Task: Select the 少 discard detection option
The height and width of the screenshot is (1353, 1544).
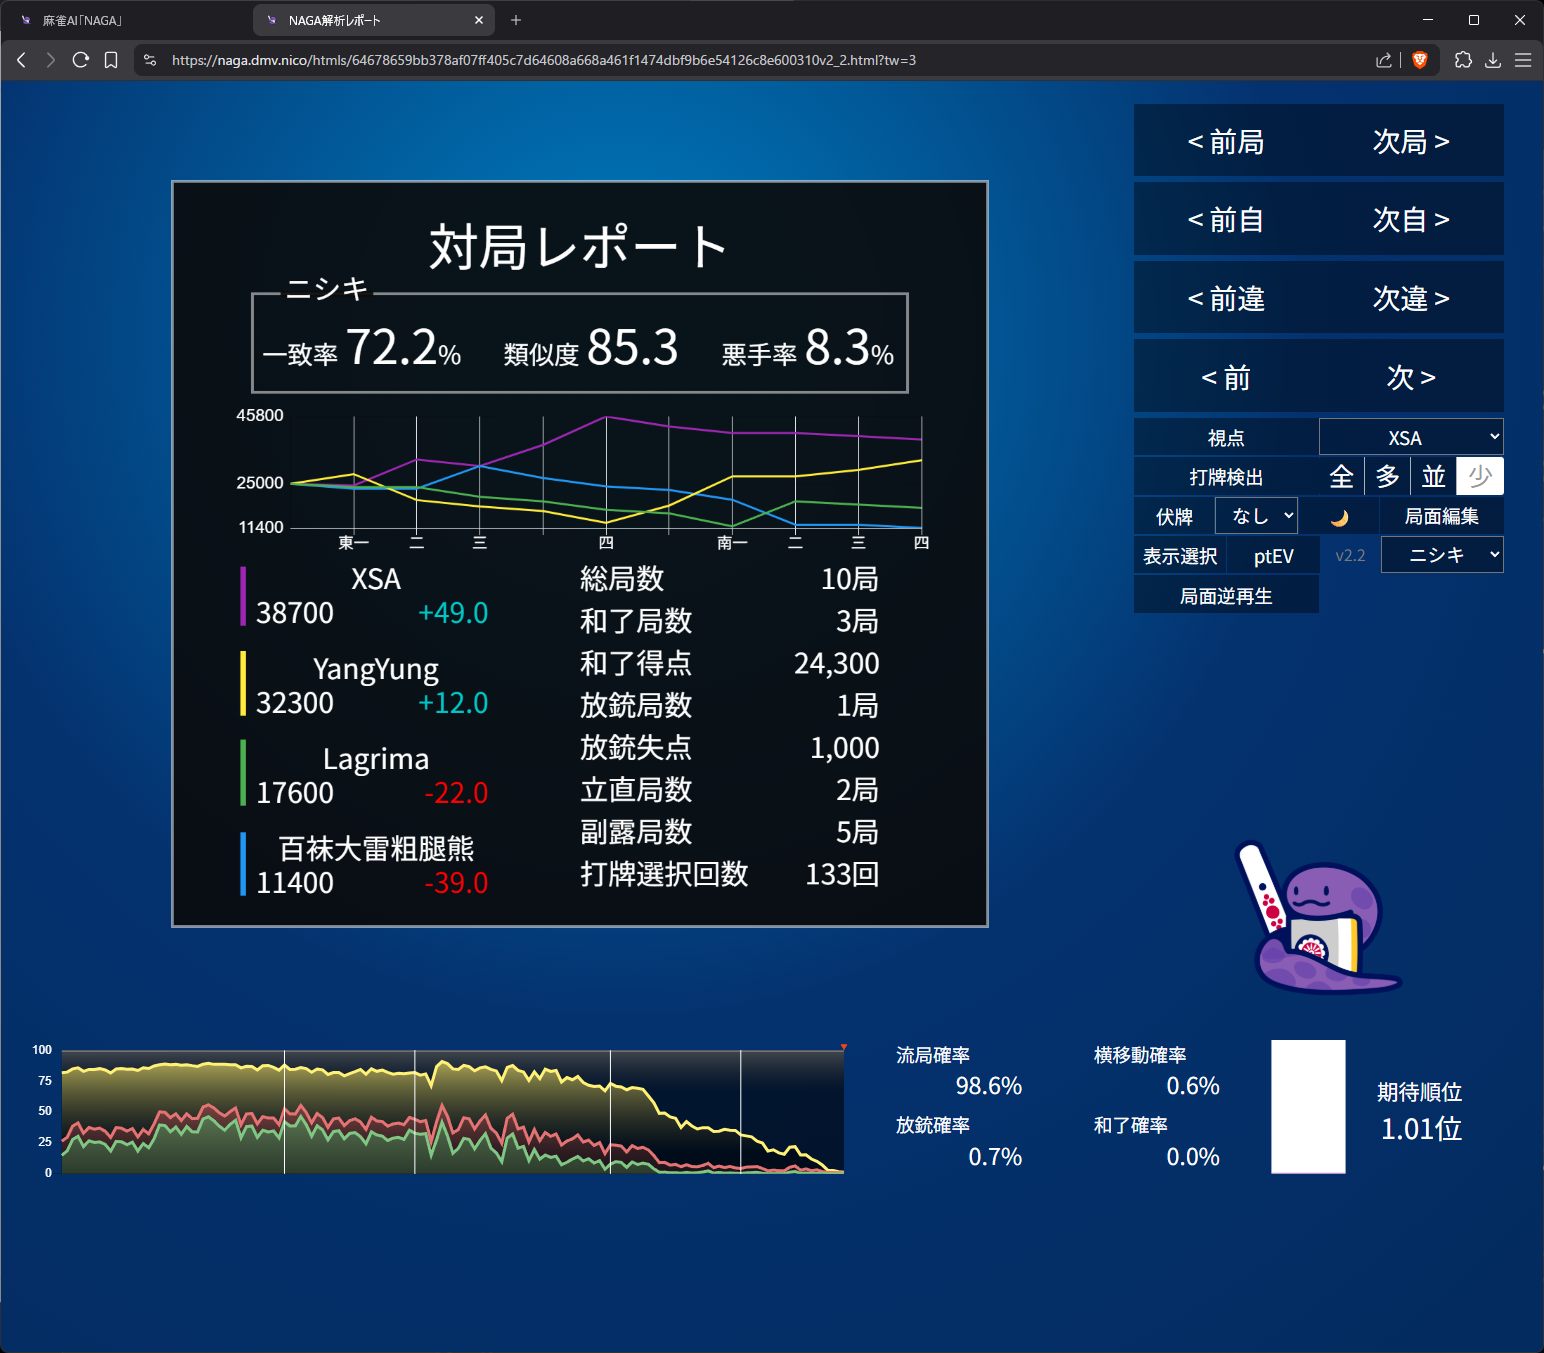Action: tap(1480, 477)
